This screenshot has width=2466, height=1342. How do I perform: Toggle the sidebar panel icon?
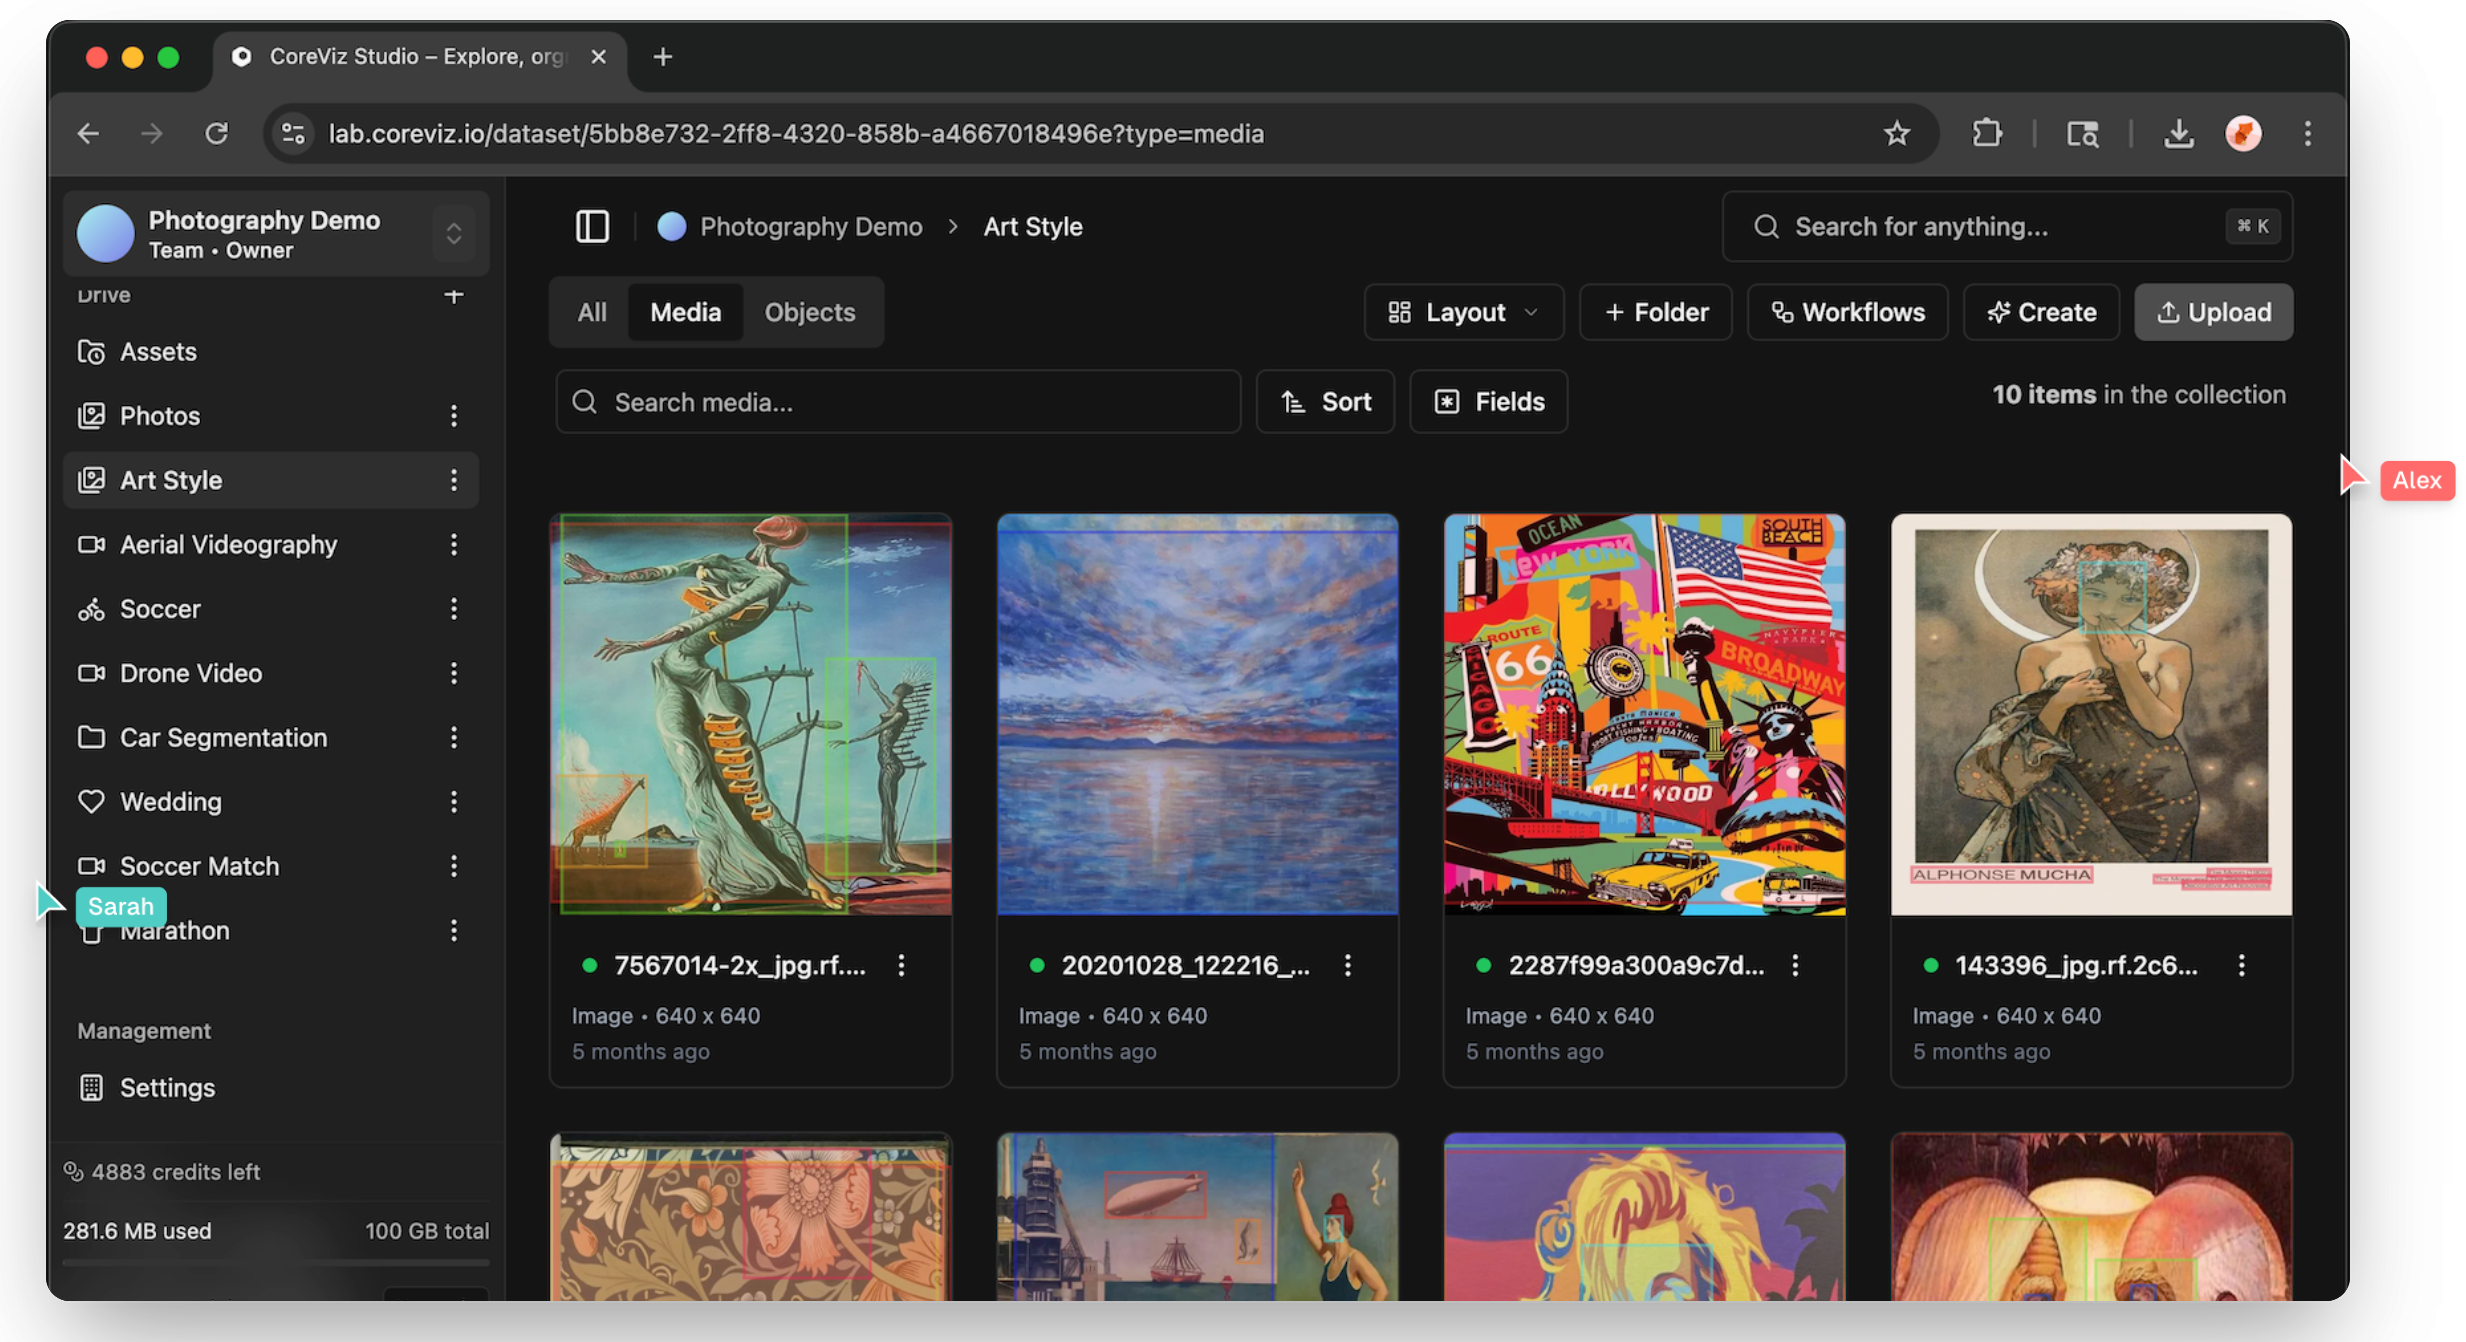click(592, 226)
